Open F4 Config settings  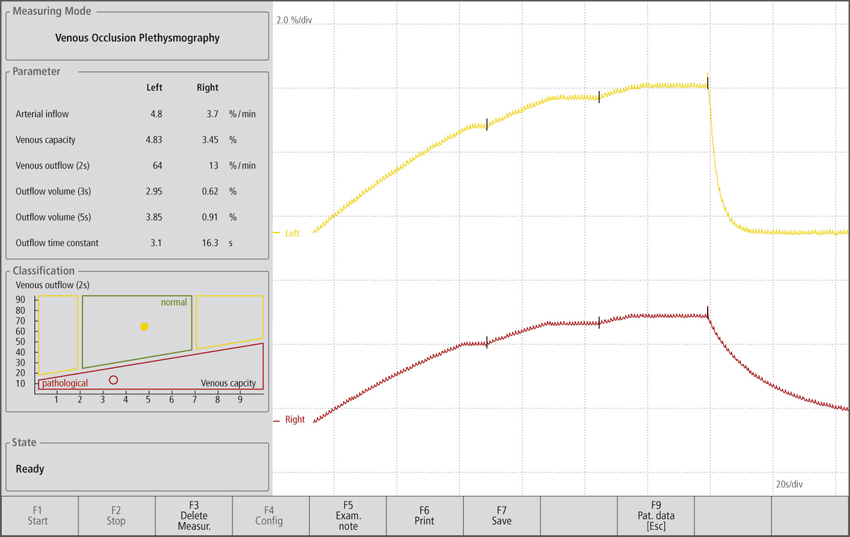269,516
